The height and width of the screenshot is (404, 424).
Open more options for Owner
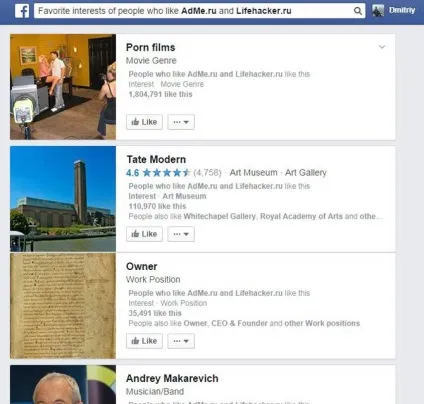pos(181,341)
